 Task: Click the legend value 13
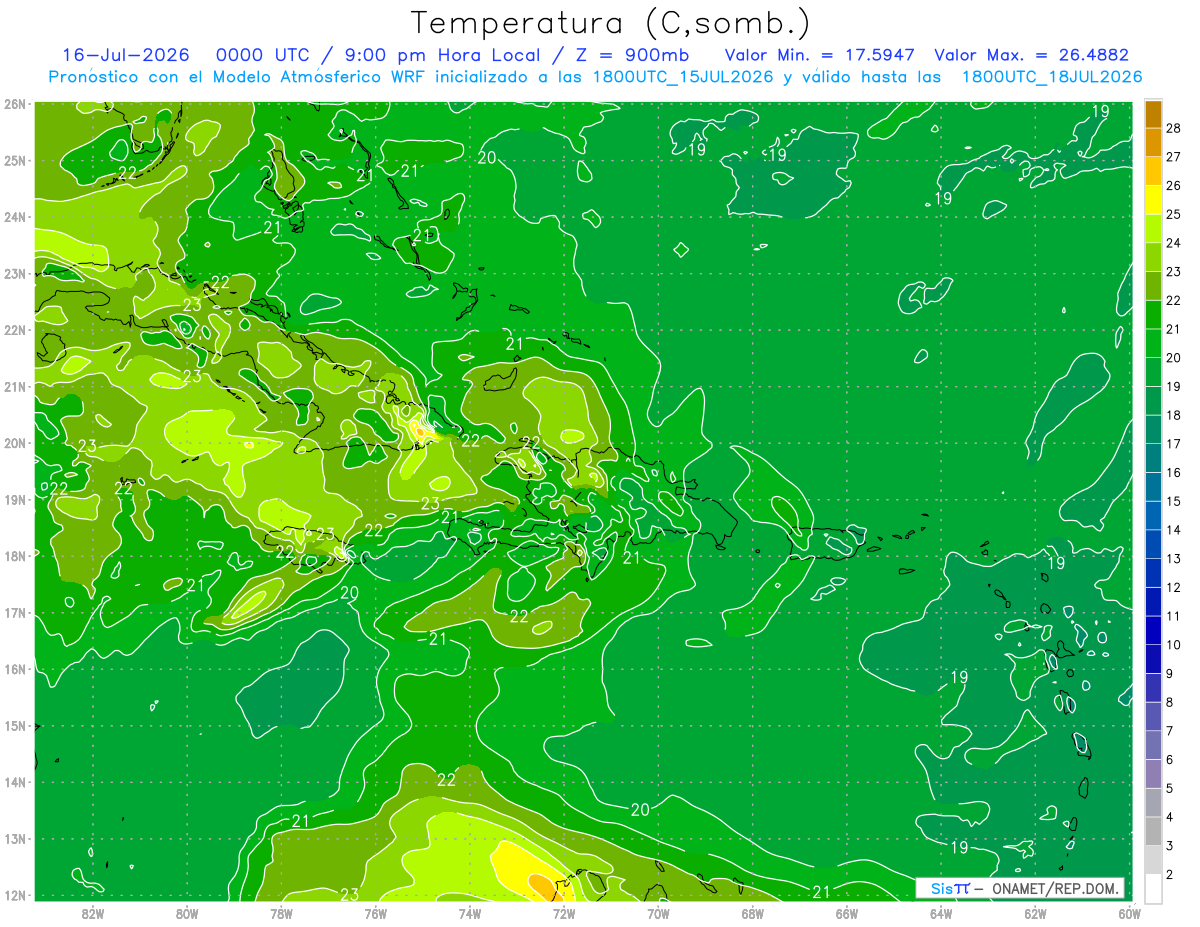tap(1174, 558)
